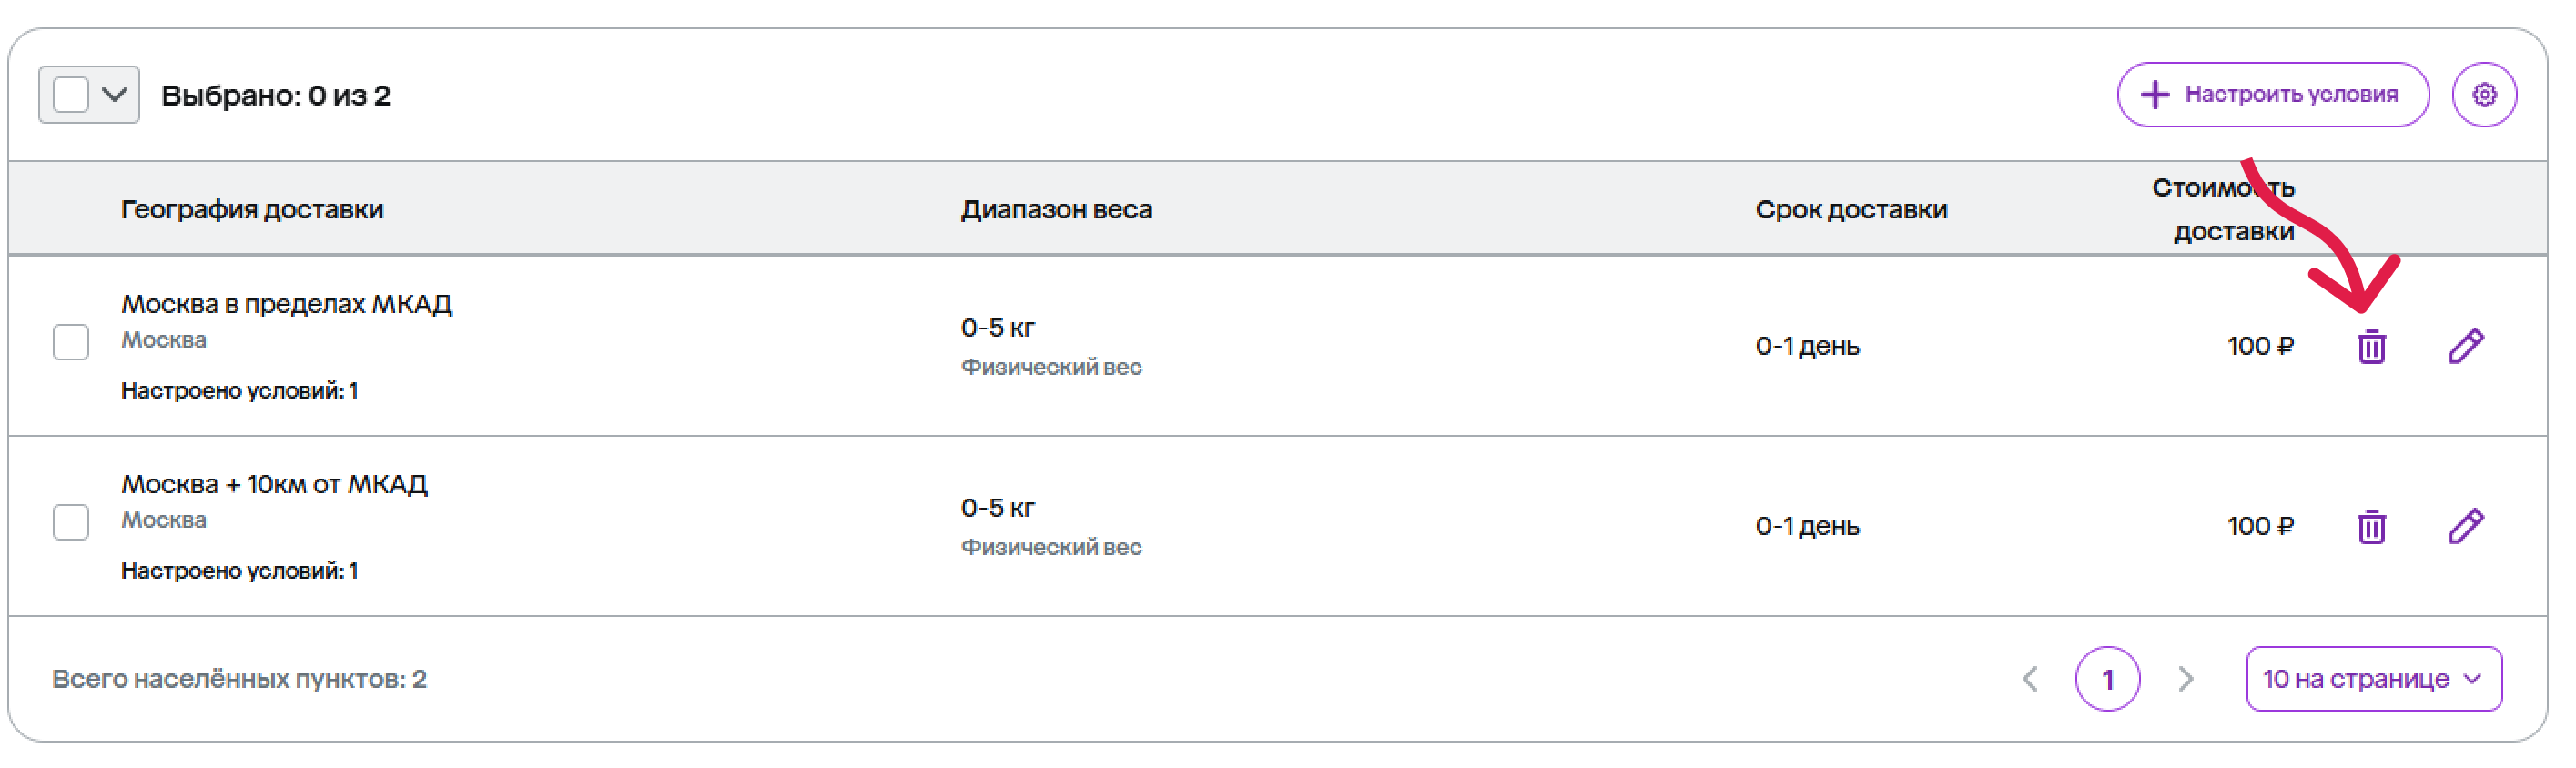Check the Москва + 10км от МКАД row

[71, 522]
